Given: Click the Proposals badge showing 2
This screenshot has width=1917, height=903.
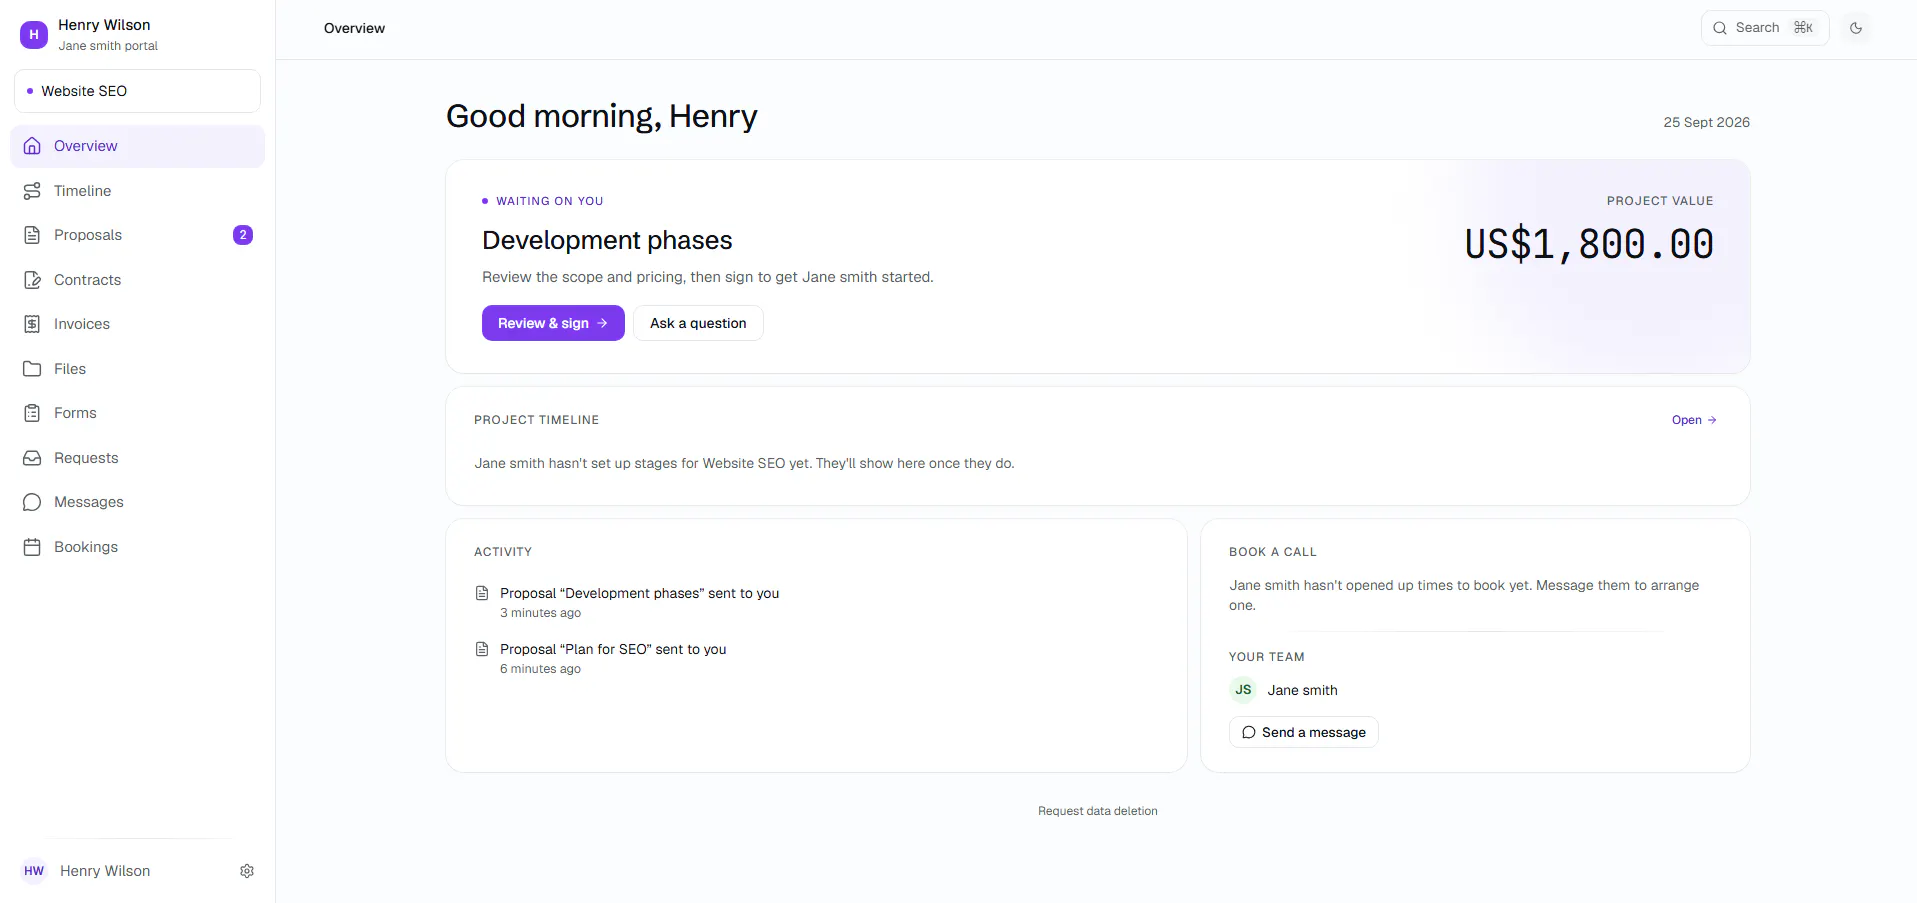Looking at the screenshot, I should click(243, 235).
